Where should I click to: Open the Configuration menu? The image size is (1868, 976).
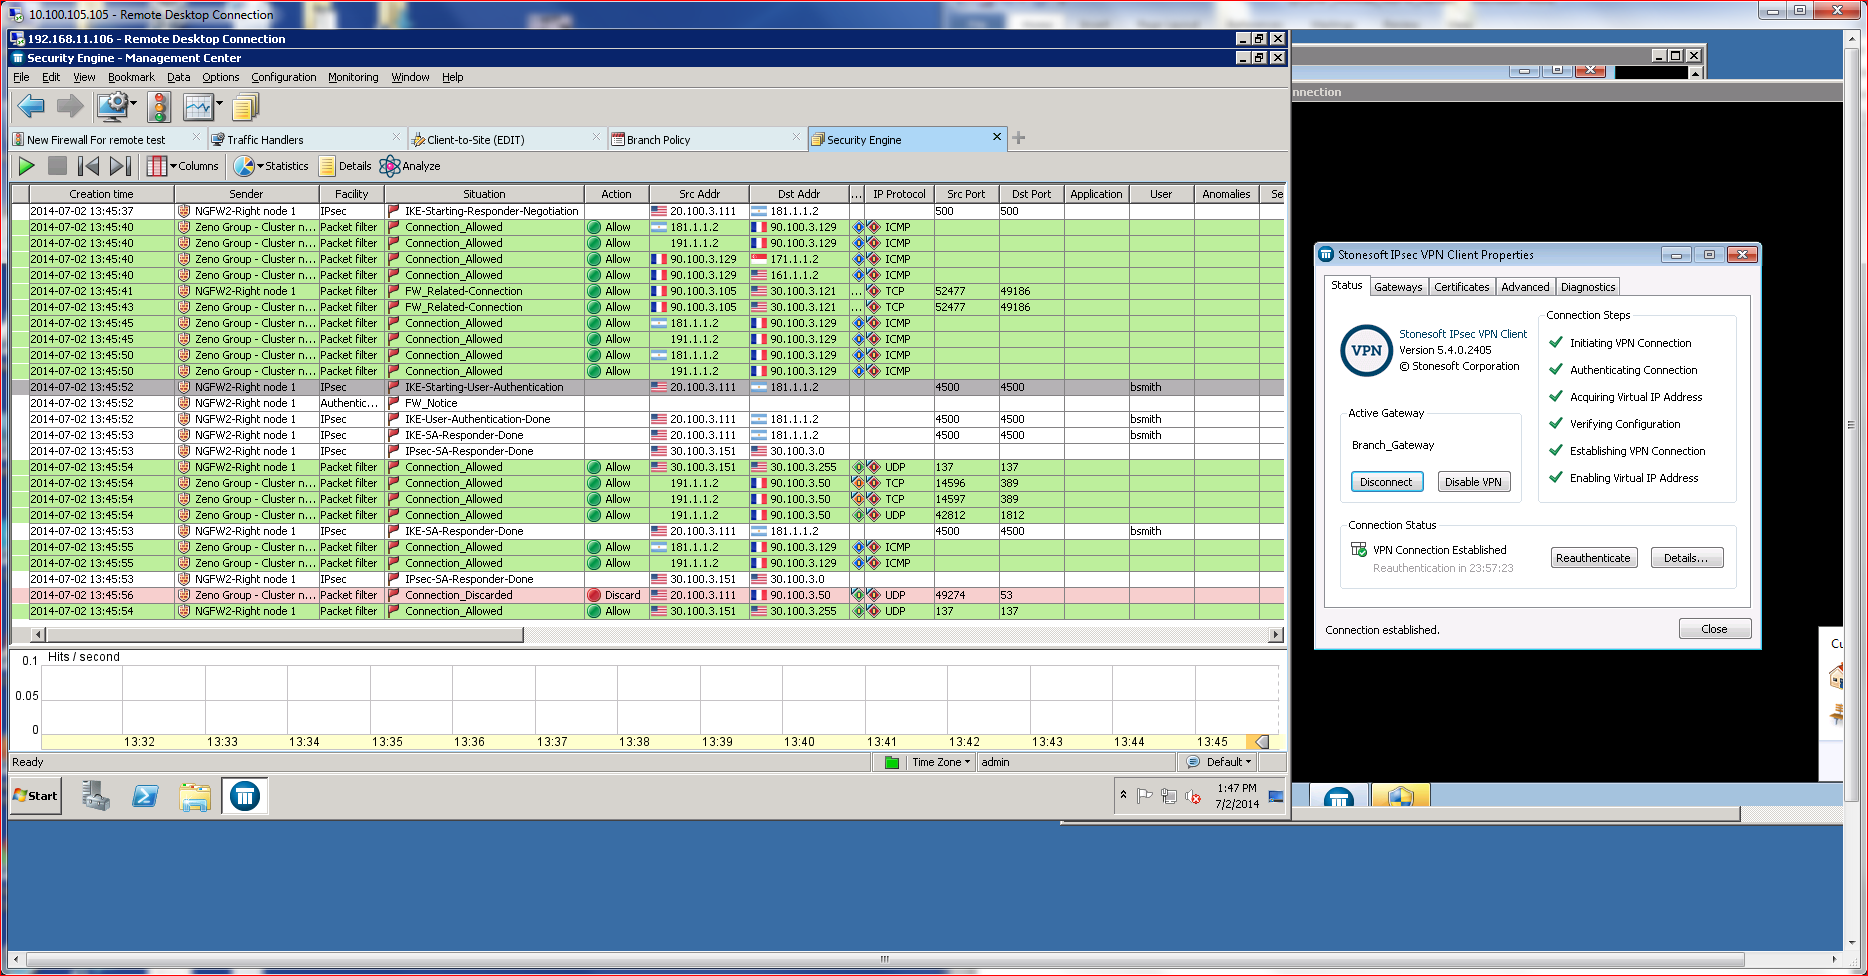click(x=283, y=77)
